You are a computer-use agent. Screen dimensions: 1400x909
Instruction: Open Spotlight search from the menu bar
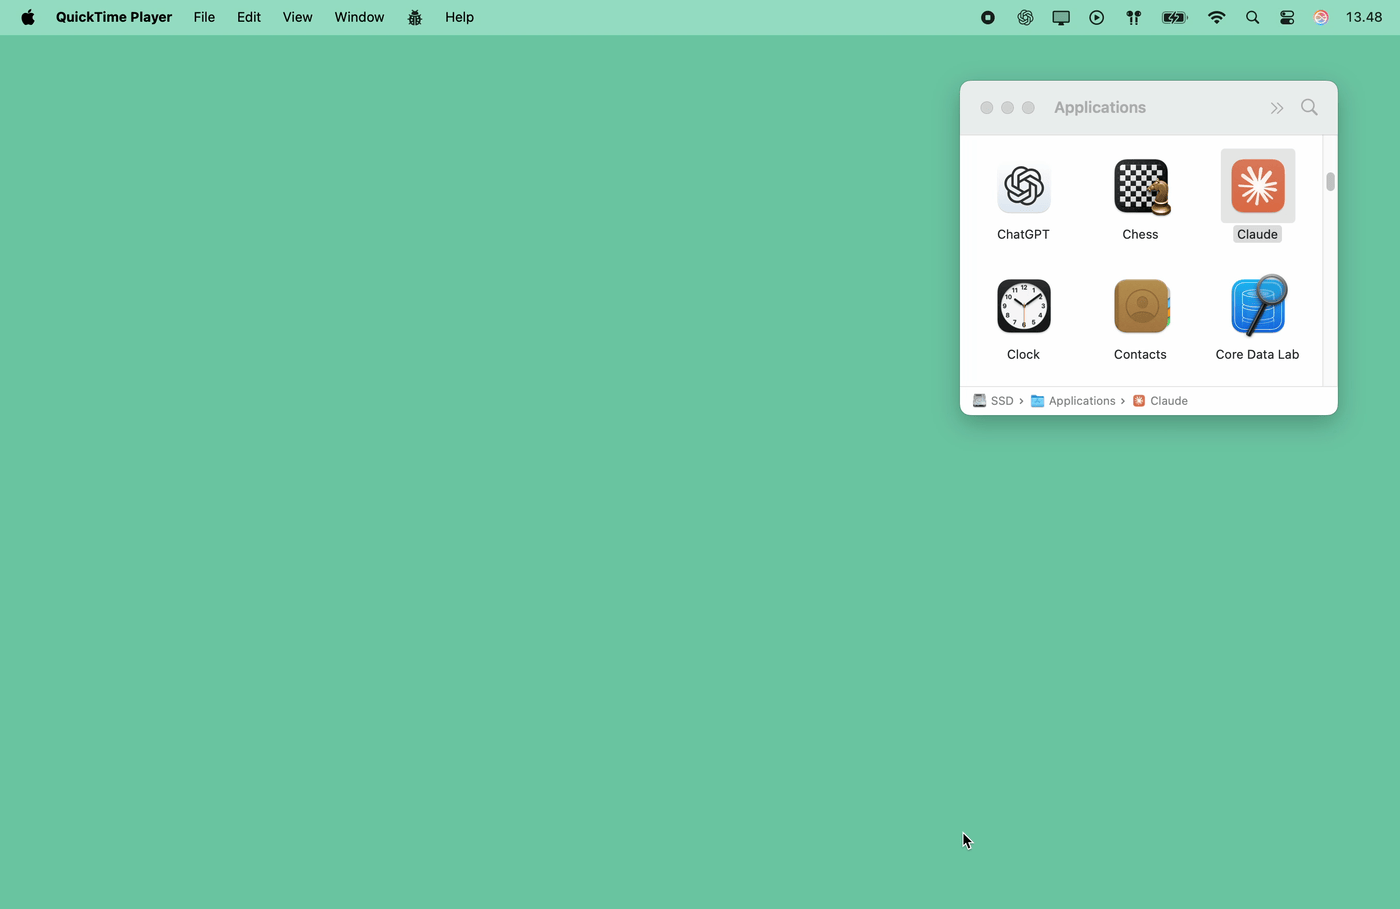tap(1252, 17)
